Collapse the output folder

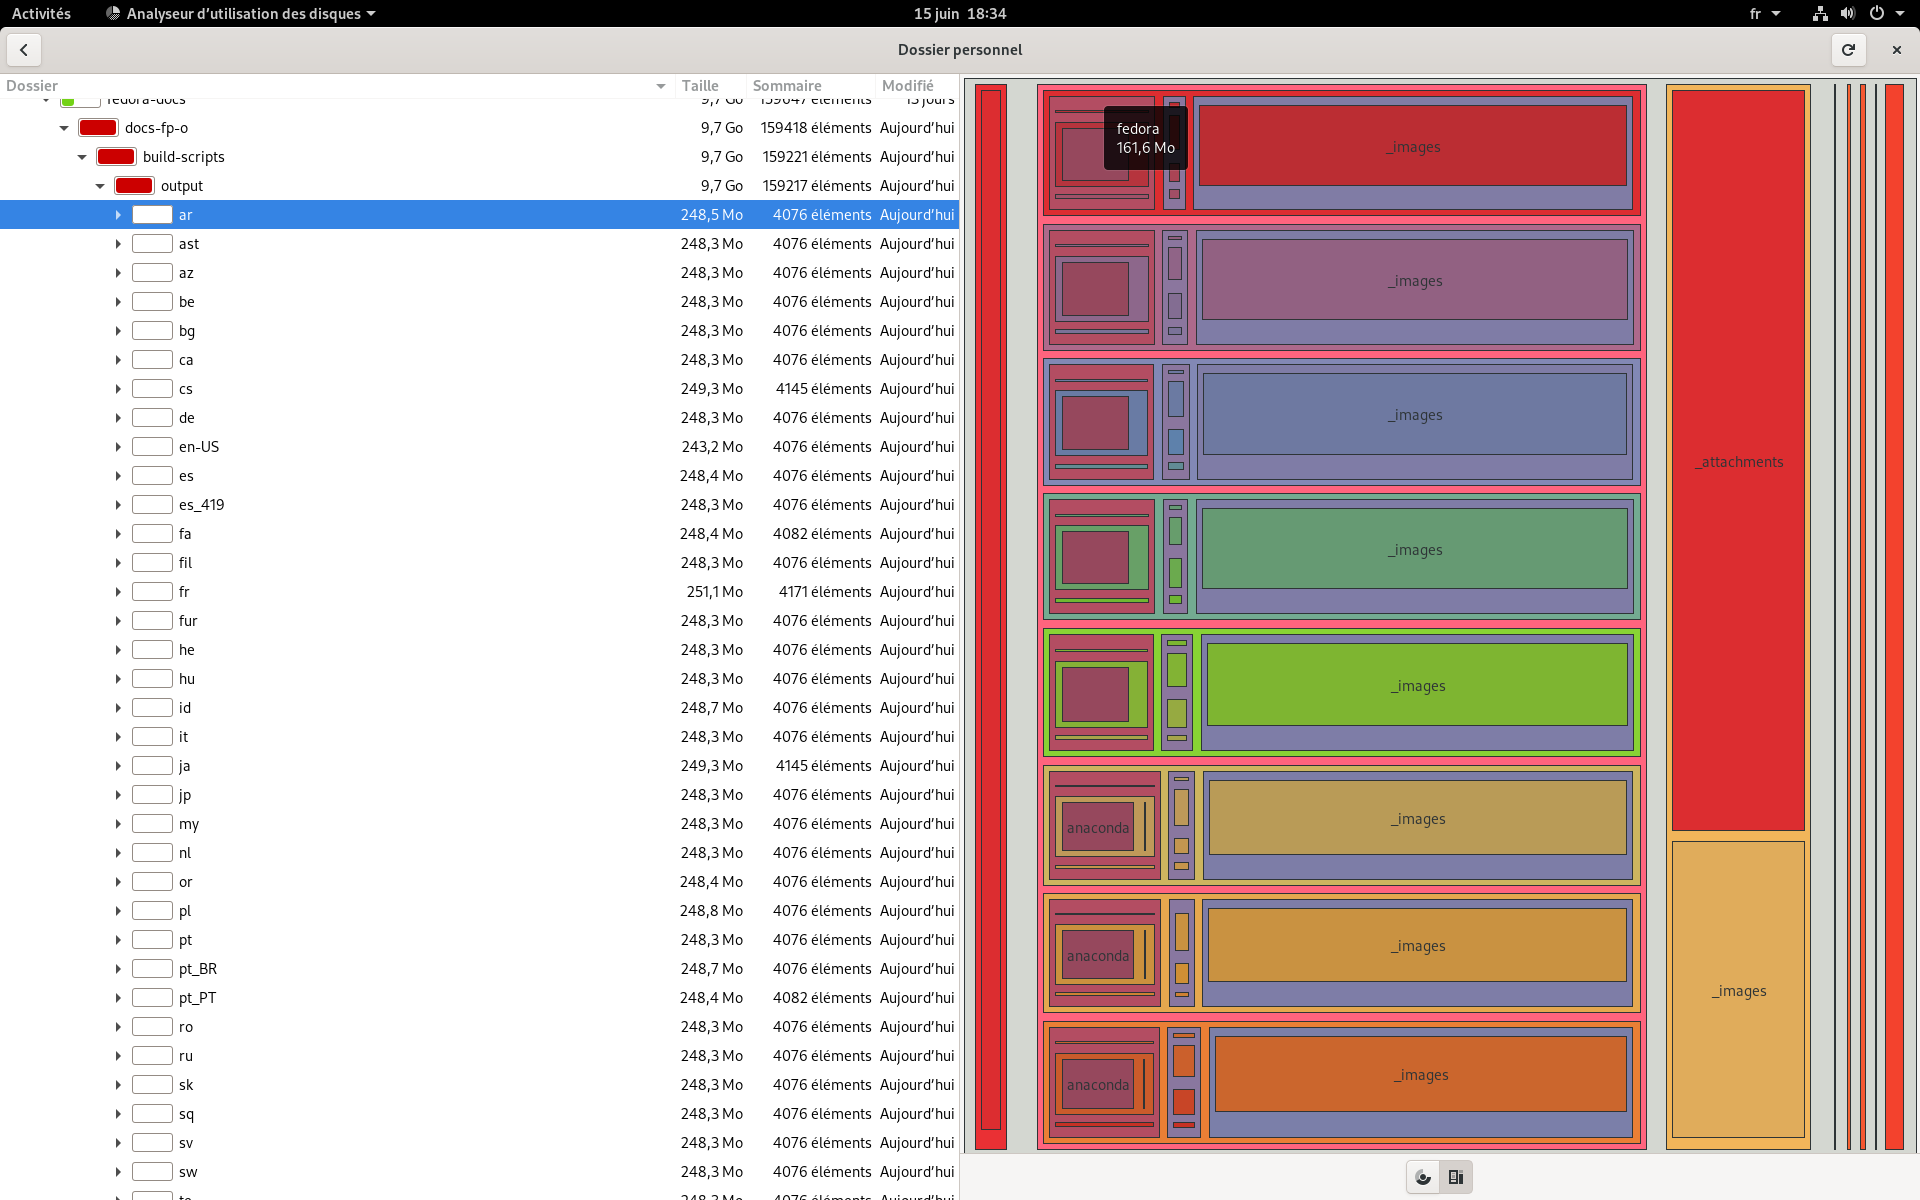[100, 186]
